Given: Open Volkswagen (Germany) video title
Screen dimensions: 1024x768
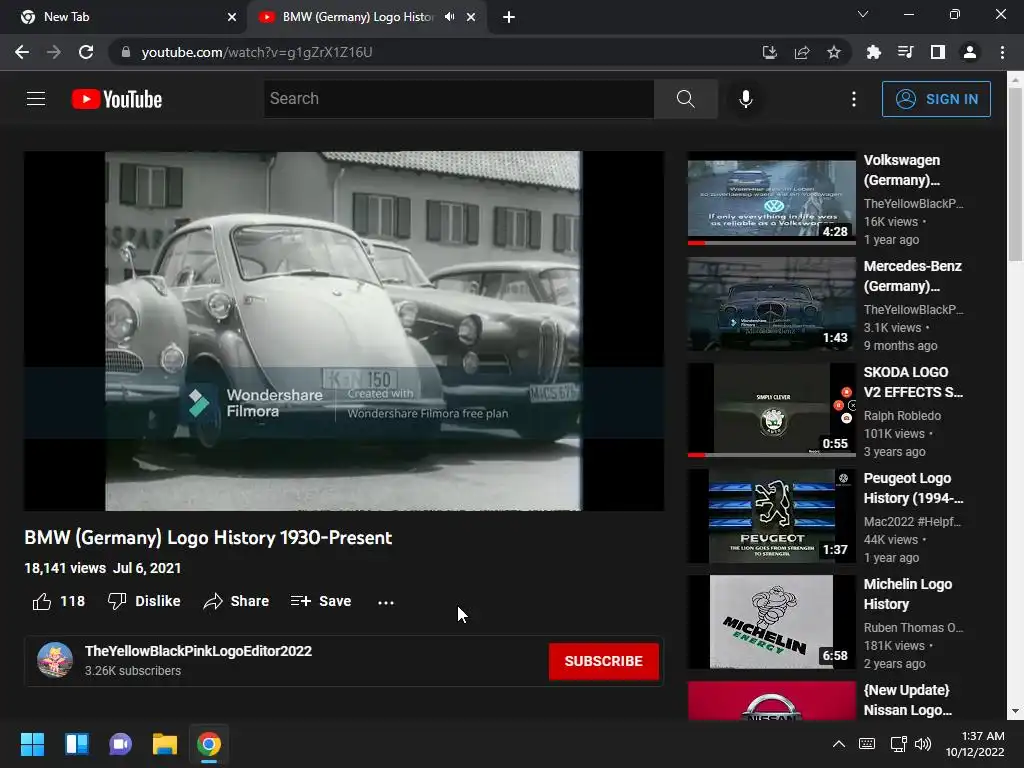Looking at the screenshot, I should coord(903,170).
